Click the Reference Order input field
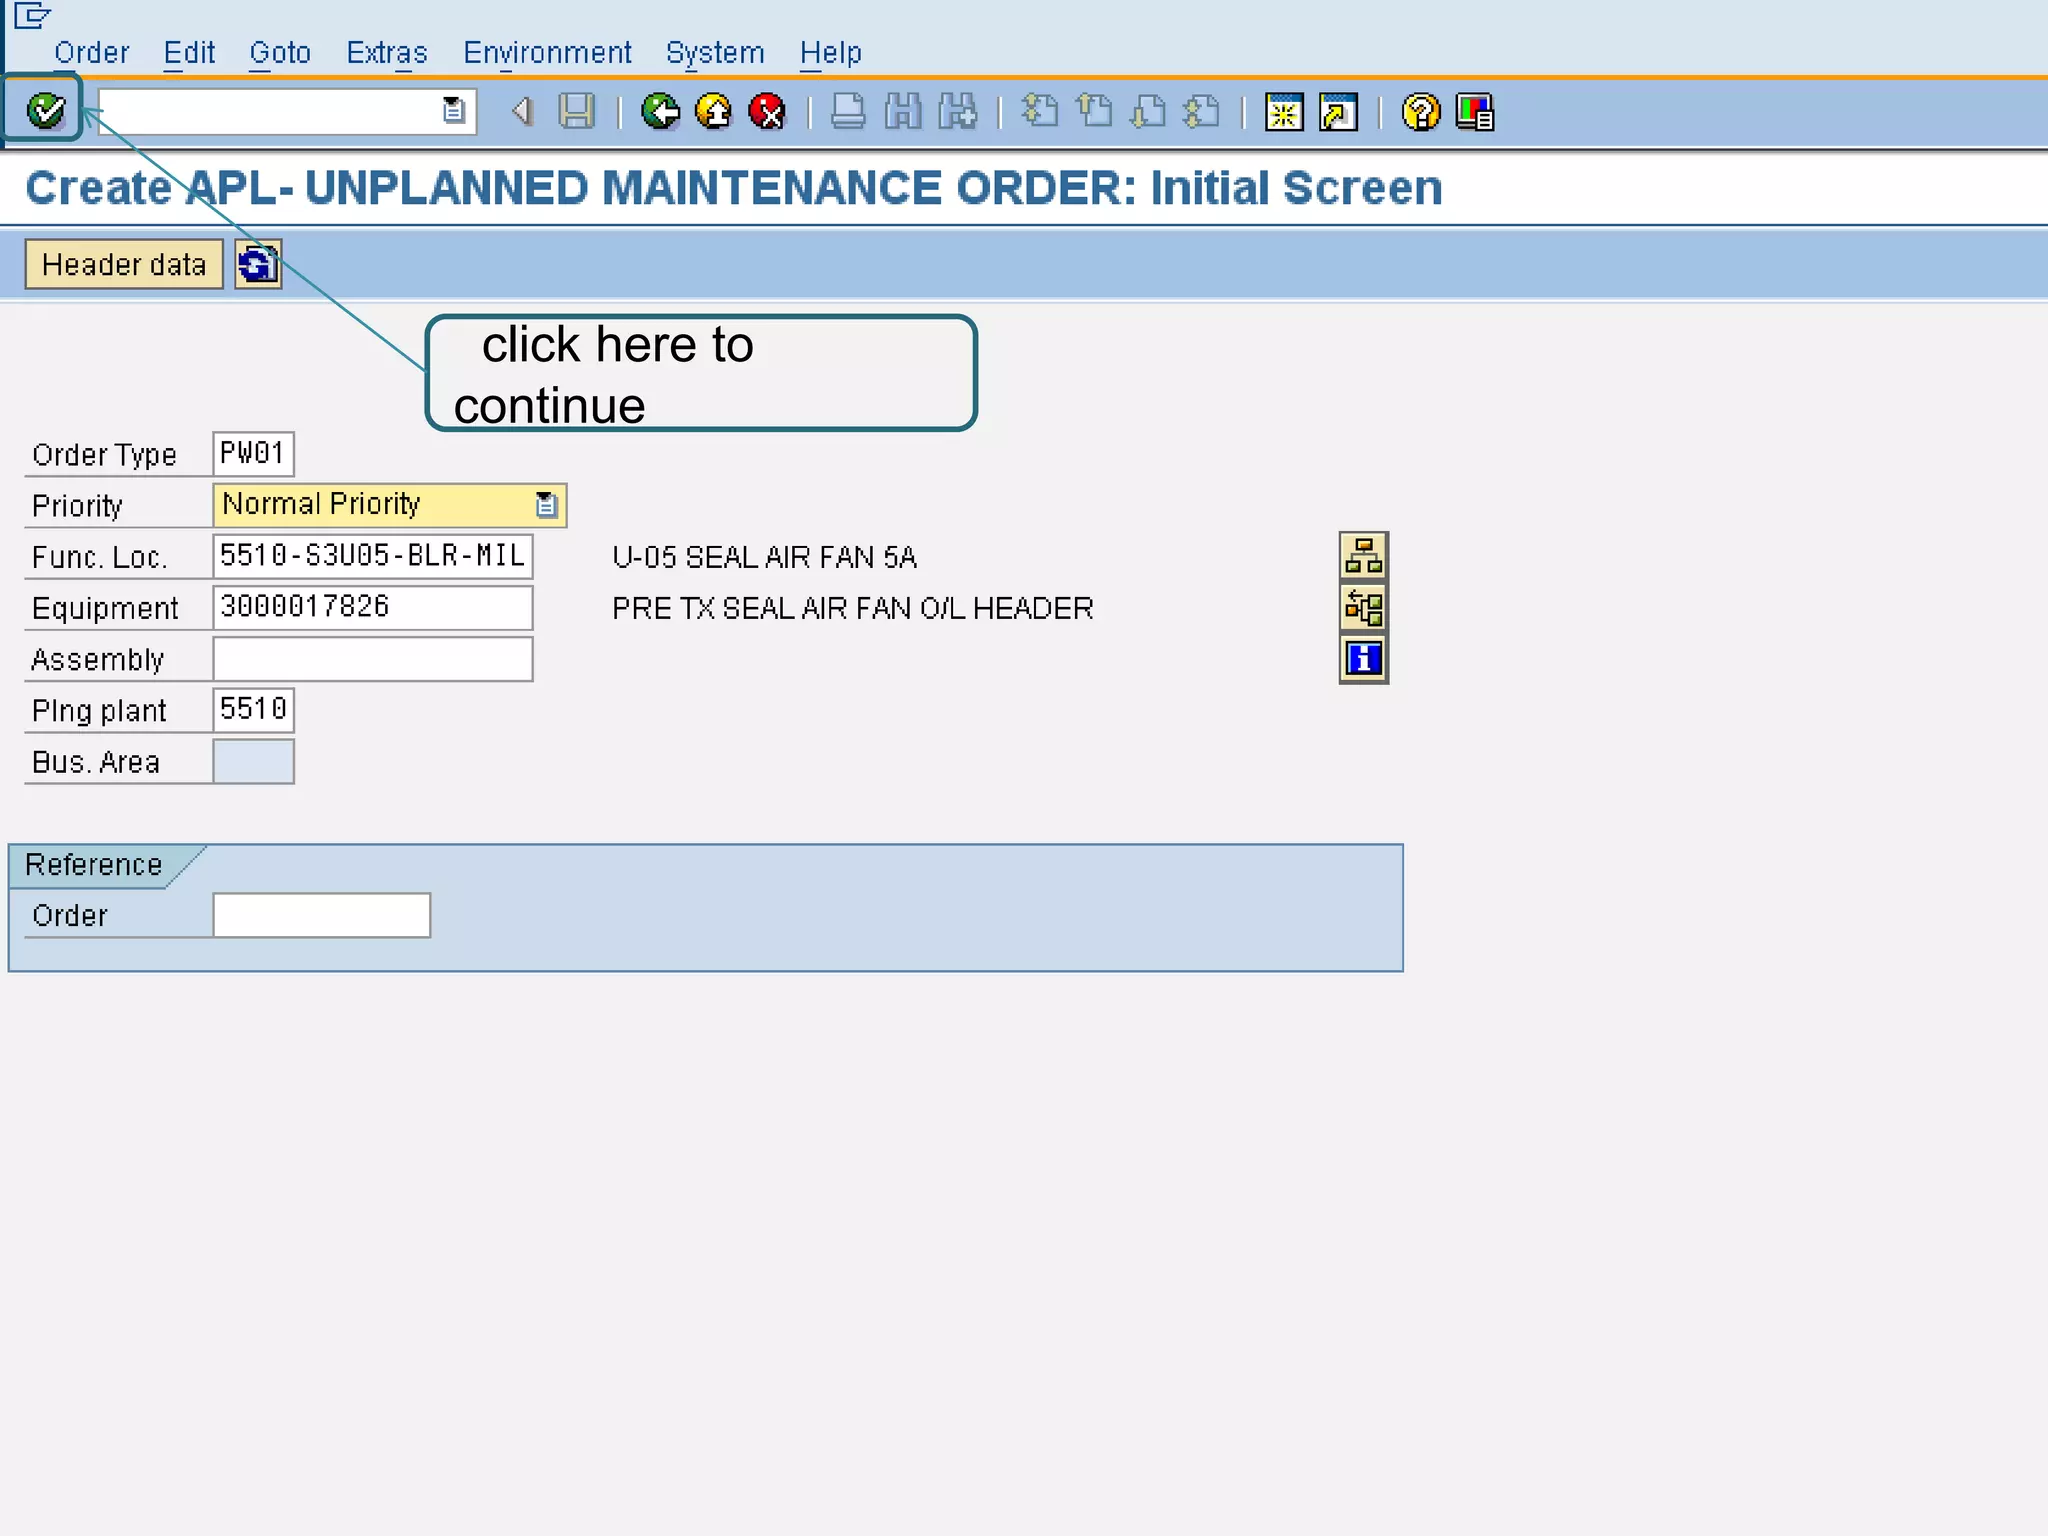The image size is (2048, 1536). pyautogui.click(x=321, y=915)
